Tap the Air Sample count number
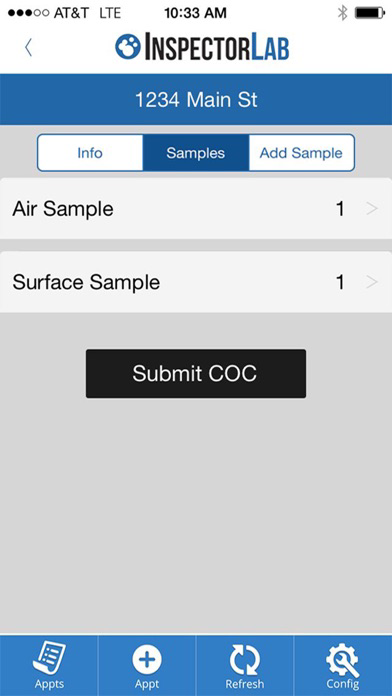The width and height of the screenshot is (392, 696). point(340,209)
